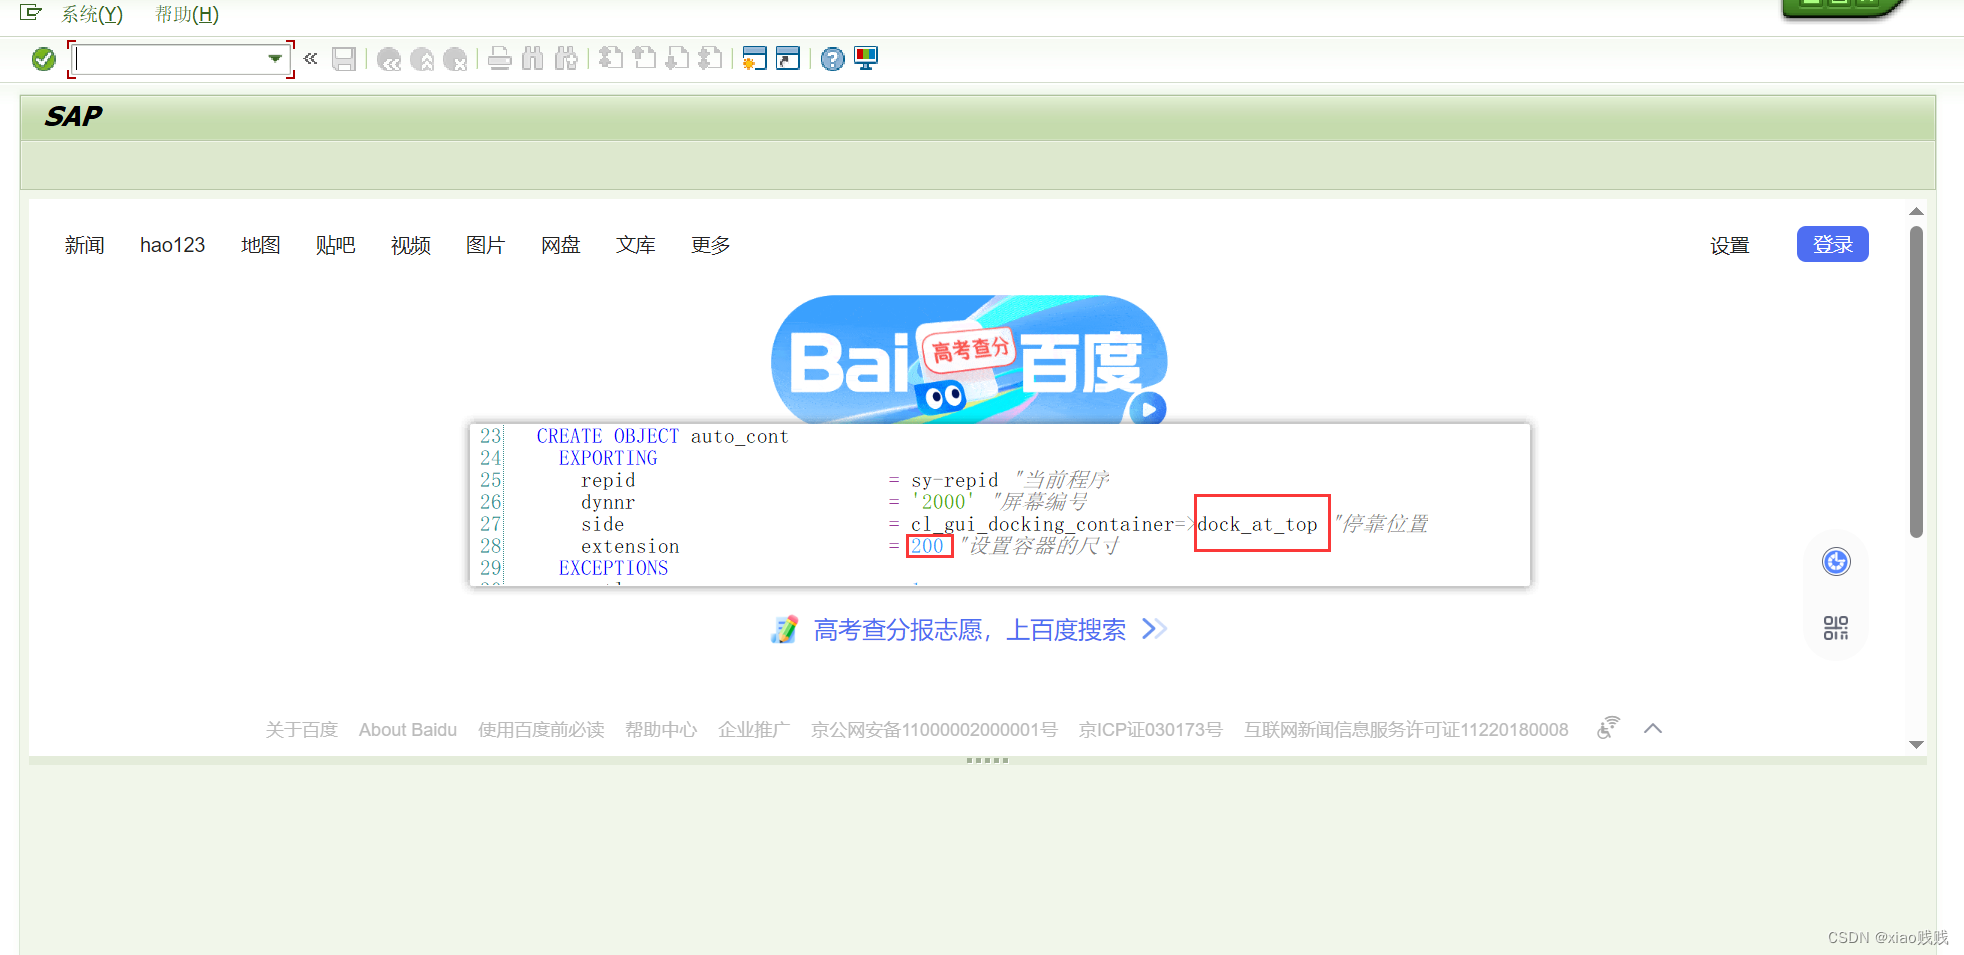Open the 网盘 link
This screenshot has width=1964, height=955.
[560, 245]
